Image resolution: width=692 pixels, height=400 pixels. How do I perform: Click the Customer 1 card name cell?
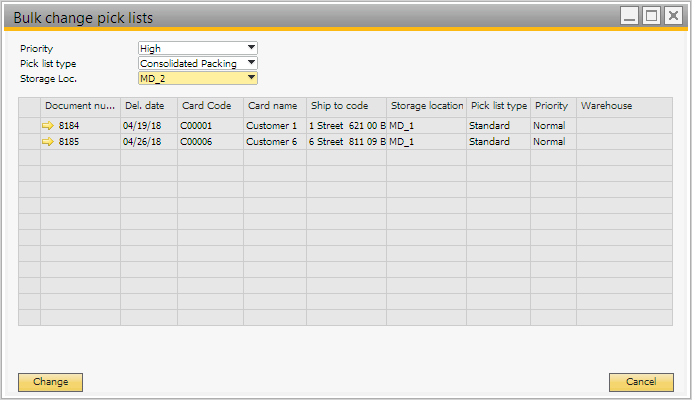274,126
